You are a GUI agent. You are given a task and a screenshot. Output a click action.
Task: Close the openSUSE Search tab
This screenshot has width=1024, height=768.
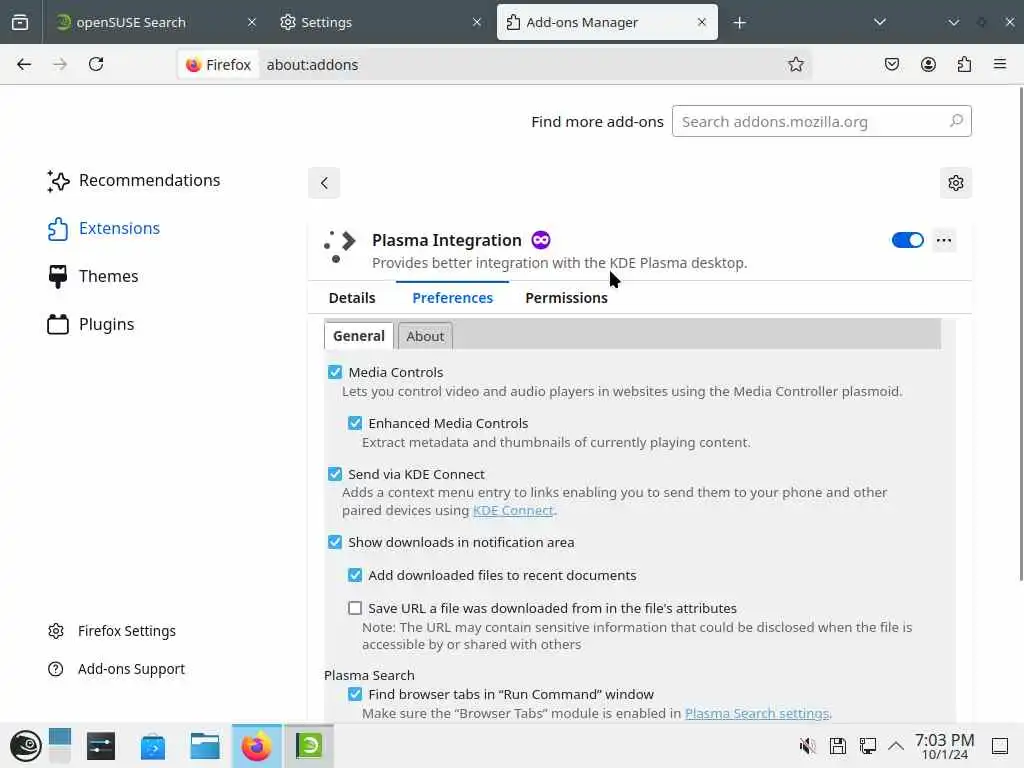tap(252, 22)
